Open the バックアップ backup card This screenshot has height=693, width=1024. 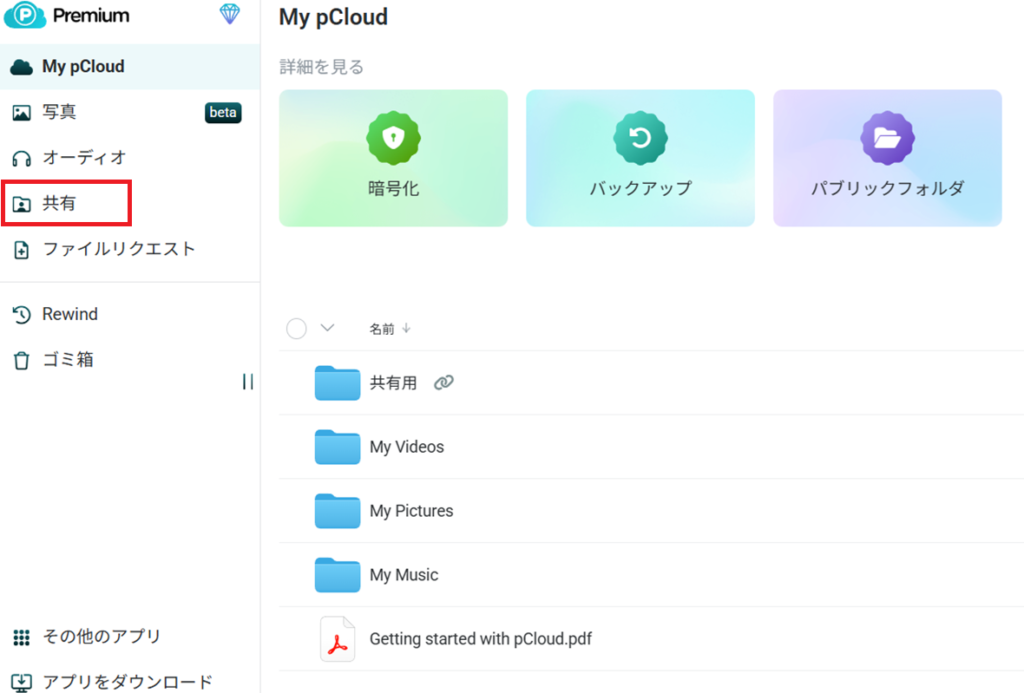(640, 158)
